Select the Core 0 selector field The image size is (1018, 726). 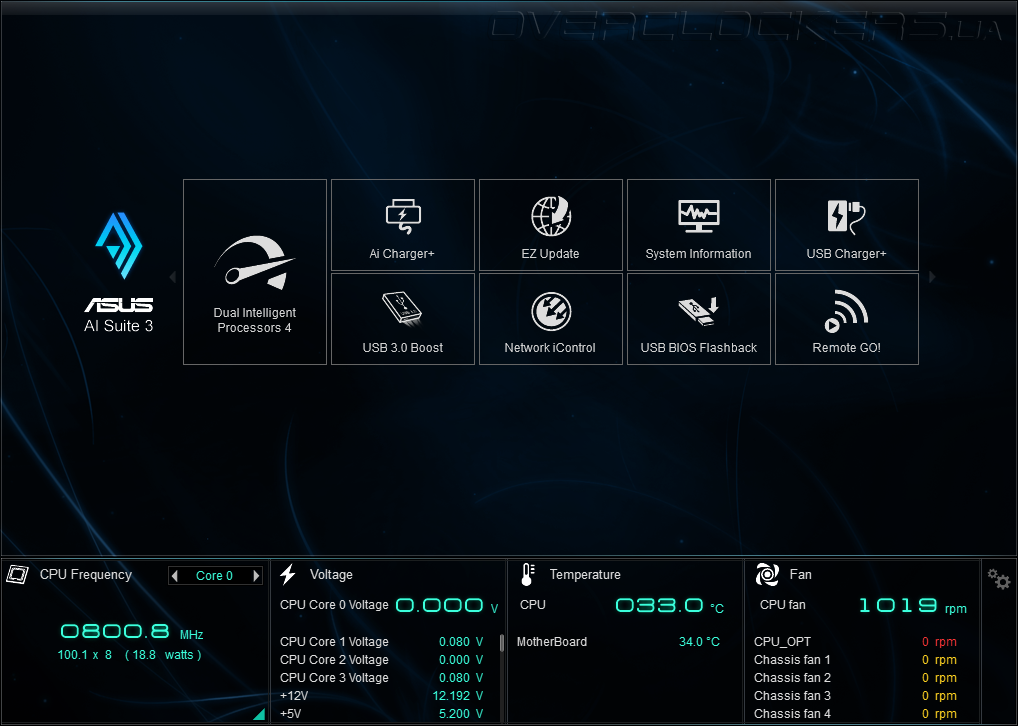point(215,576)
